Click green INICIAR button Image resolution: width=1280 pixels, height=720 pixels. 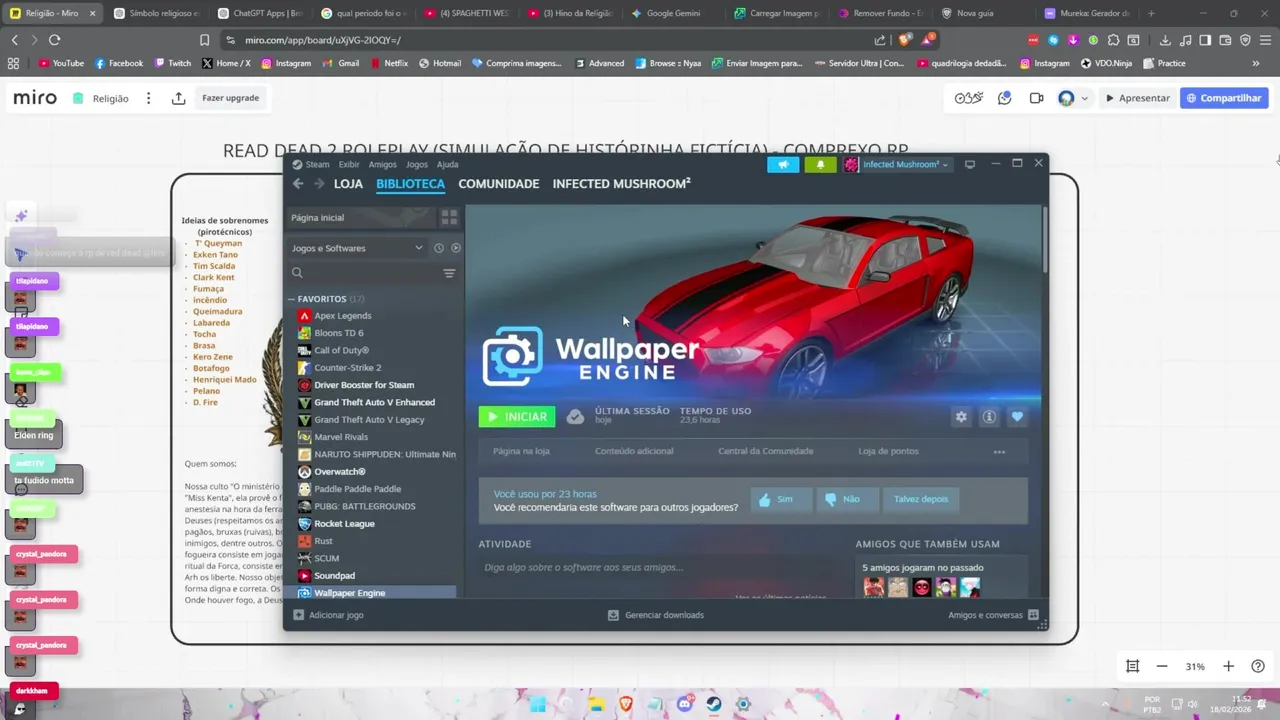click(x=517, y=417)
